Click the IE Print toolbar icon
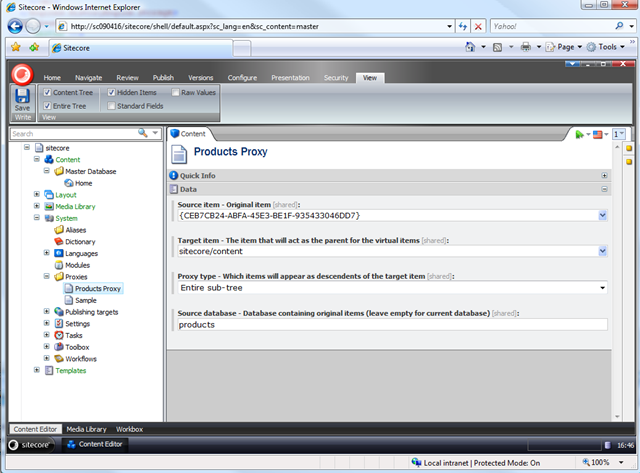Image resolution: width=640 pixels, height=473 pixels. pos(526,47)
